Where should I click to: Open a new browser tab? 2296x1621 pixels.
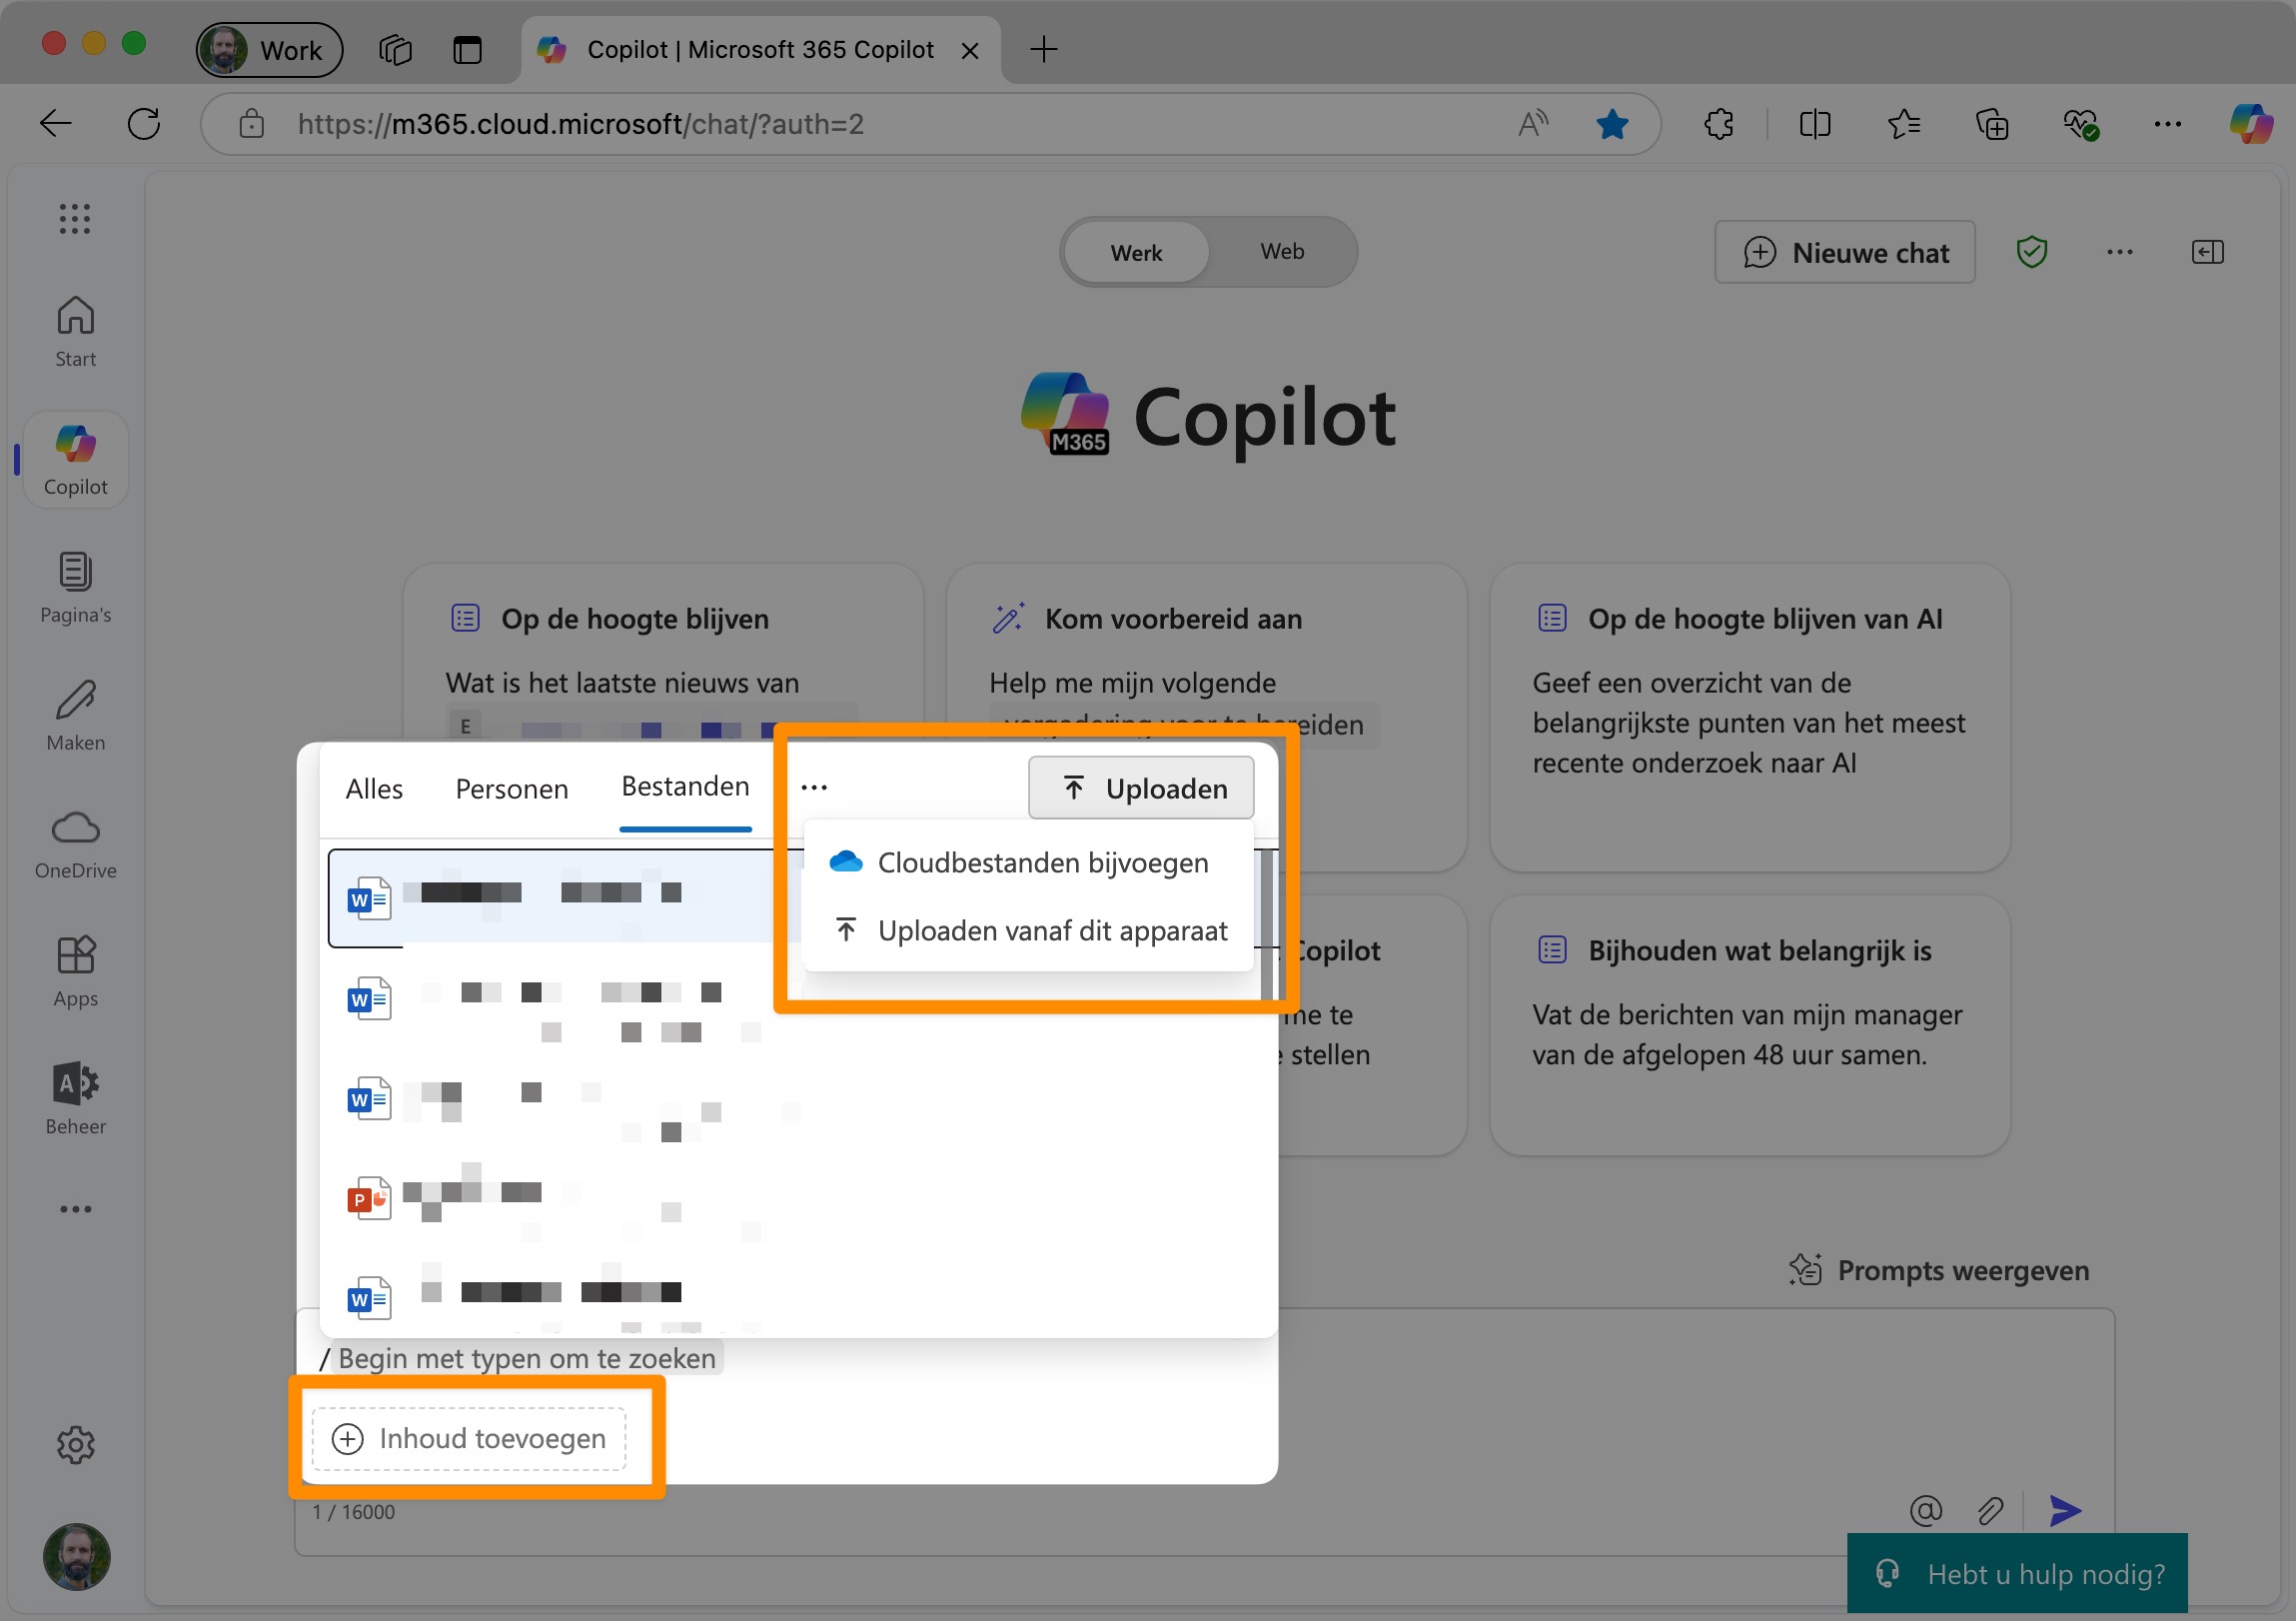pos(1043,49)
